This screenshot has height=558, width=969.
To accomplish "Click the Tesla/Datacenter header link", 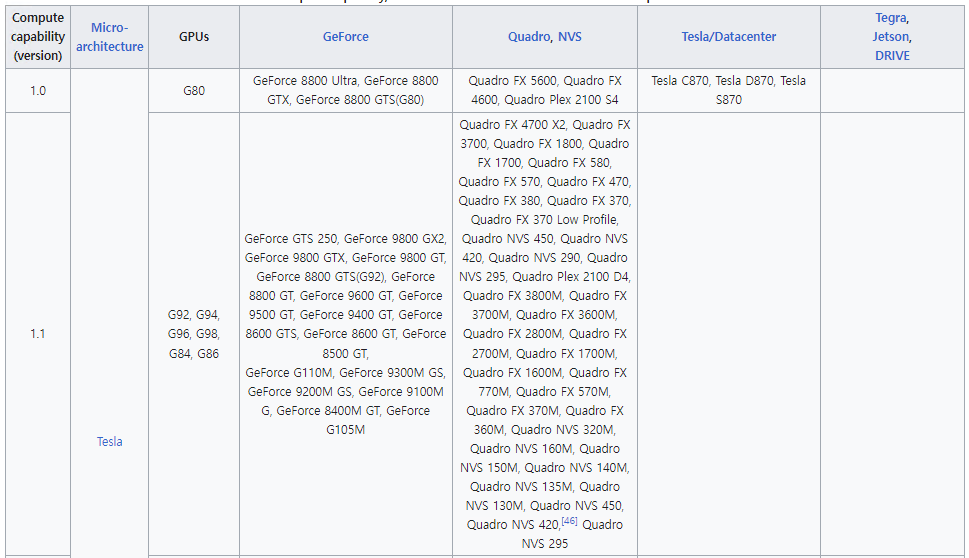I will coord(729,36).
